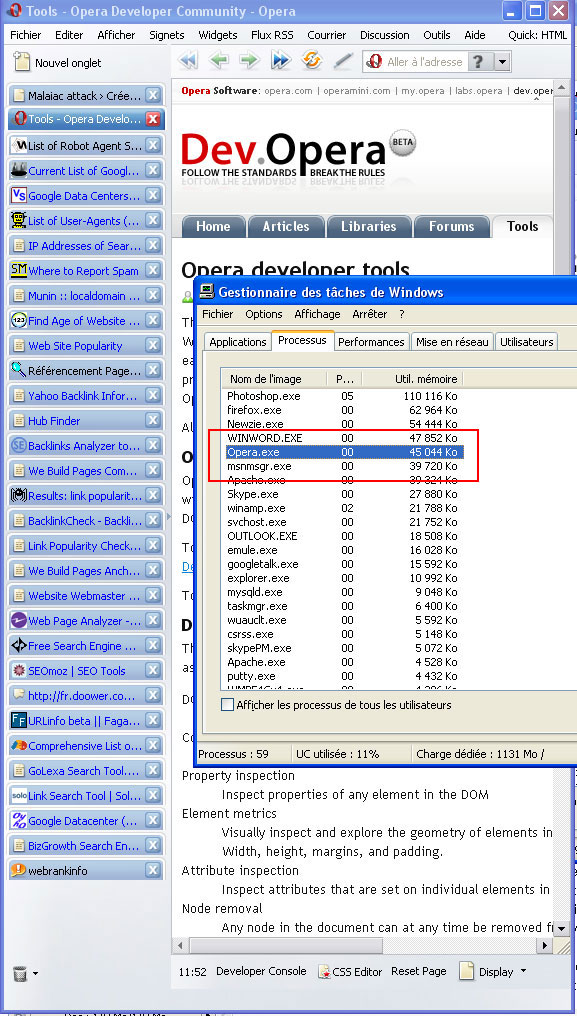Select Skype.exe process row
The height and width of the screenshot is (1016, 577).
tap(344, 494)
